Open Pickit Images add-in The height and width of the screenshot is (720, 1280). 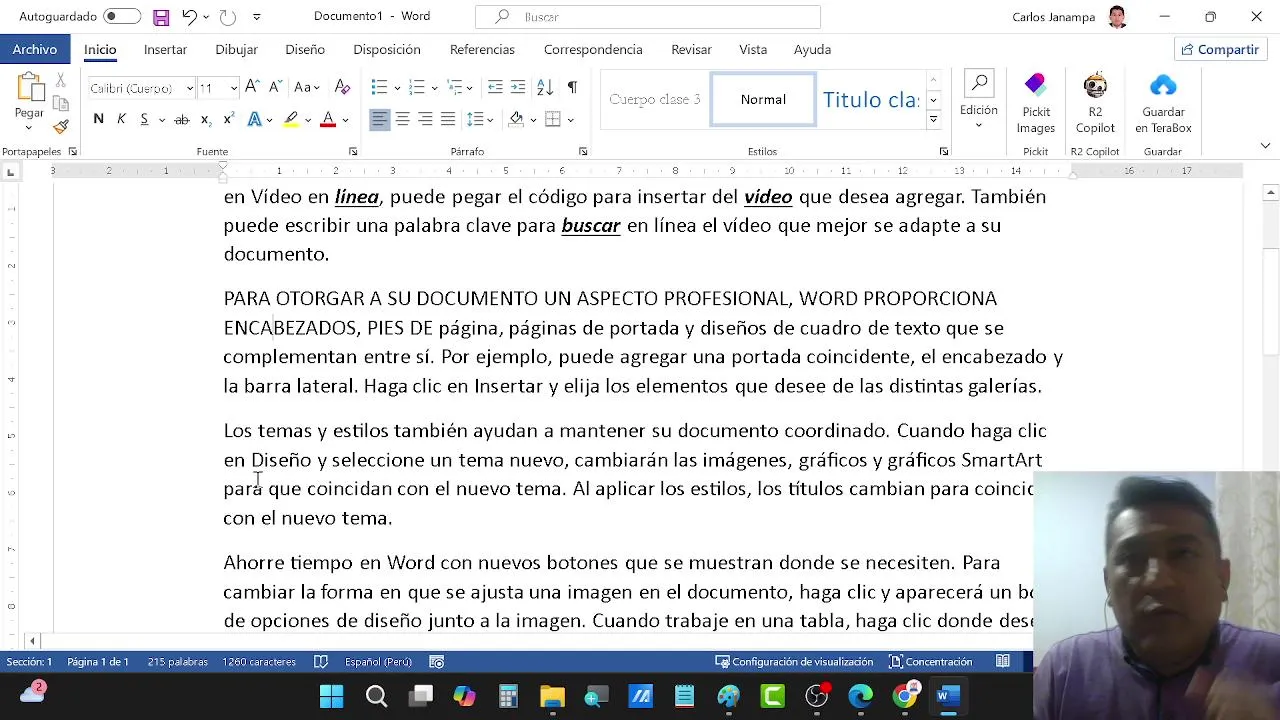point(1035,103)
